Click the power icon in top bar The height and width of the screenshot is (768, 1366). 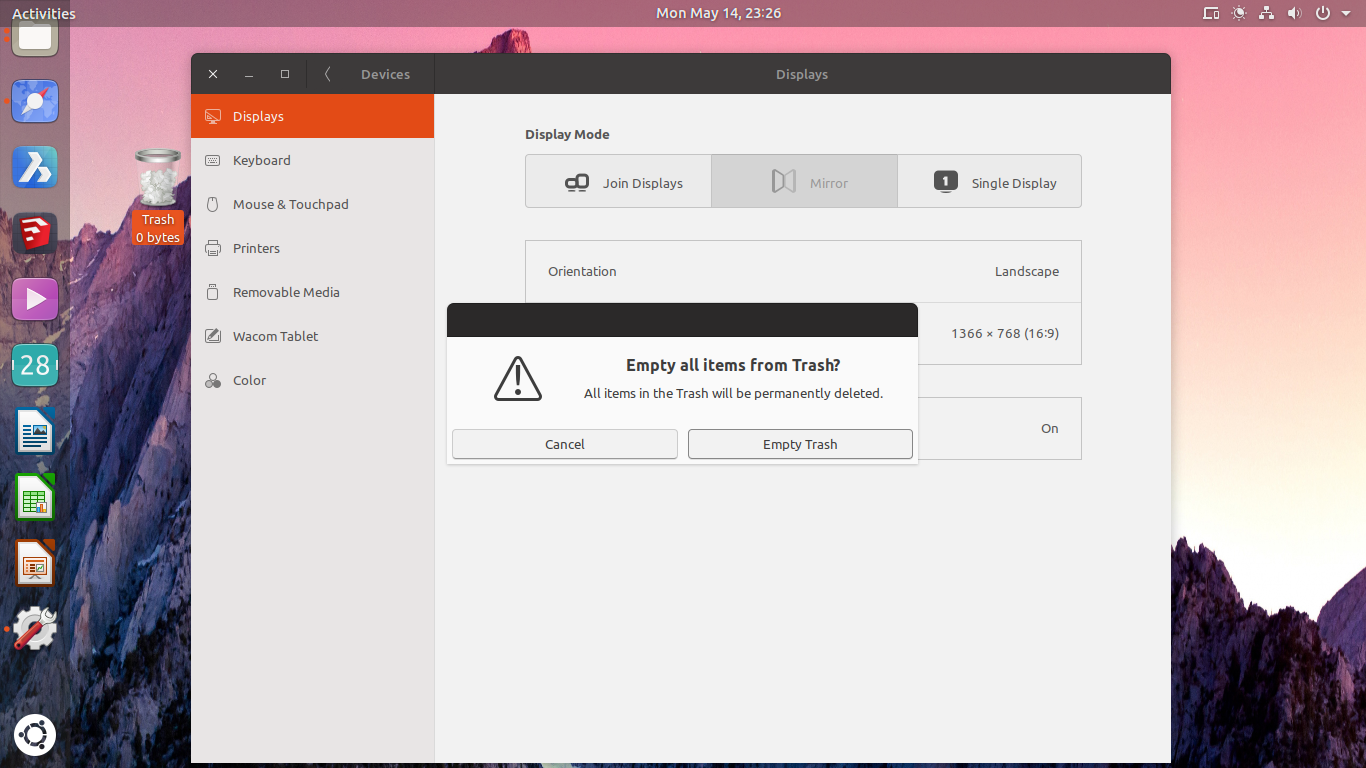click(1323, 13)
